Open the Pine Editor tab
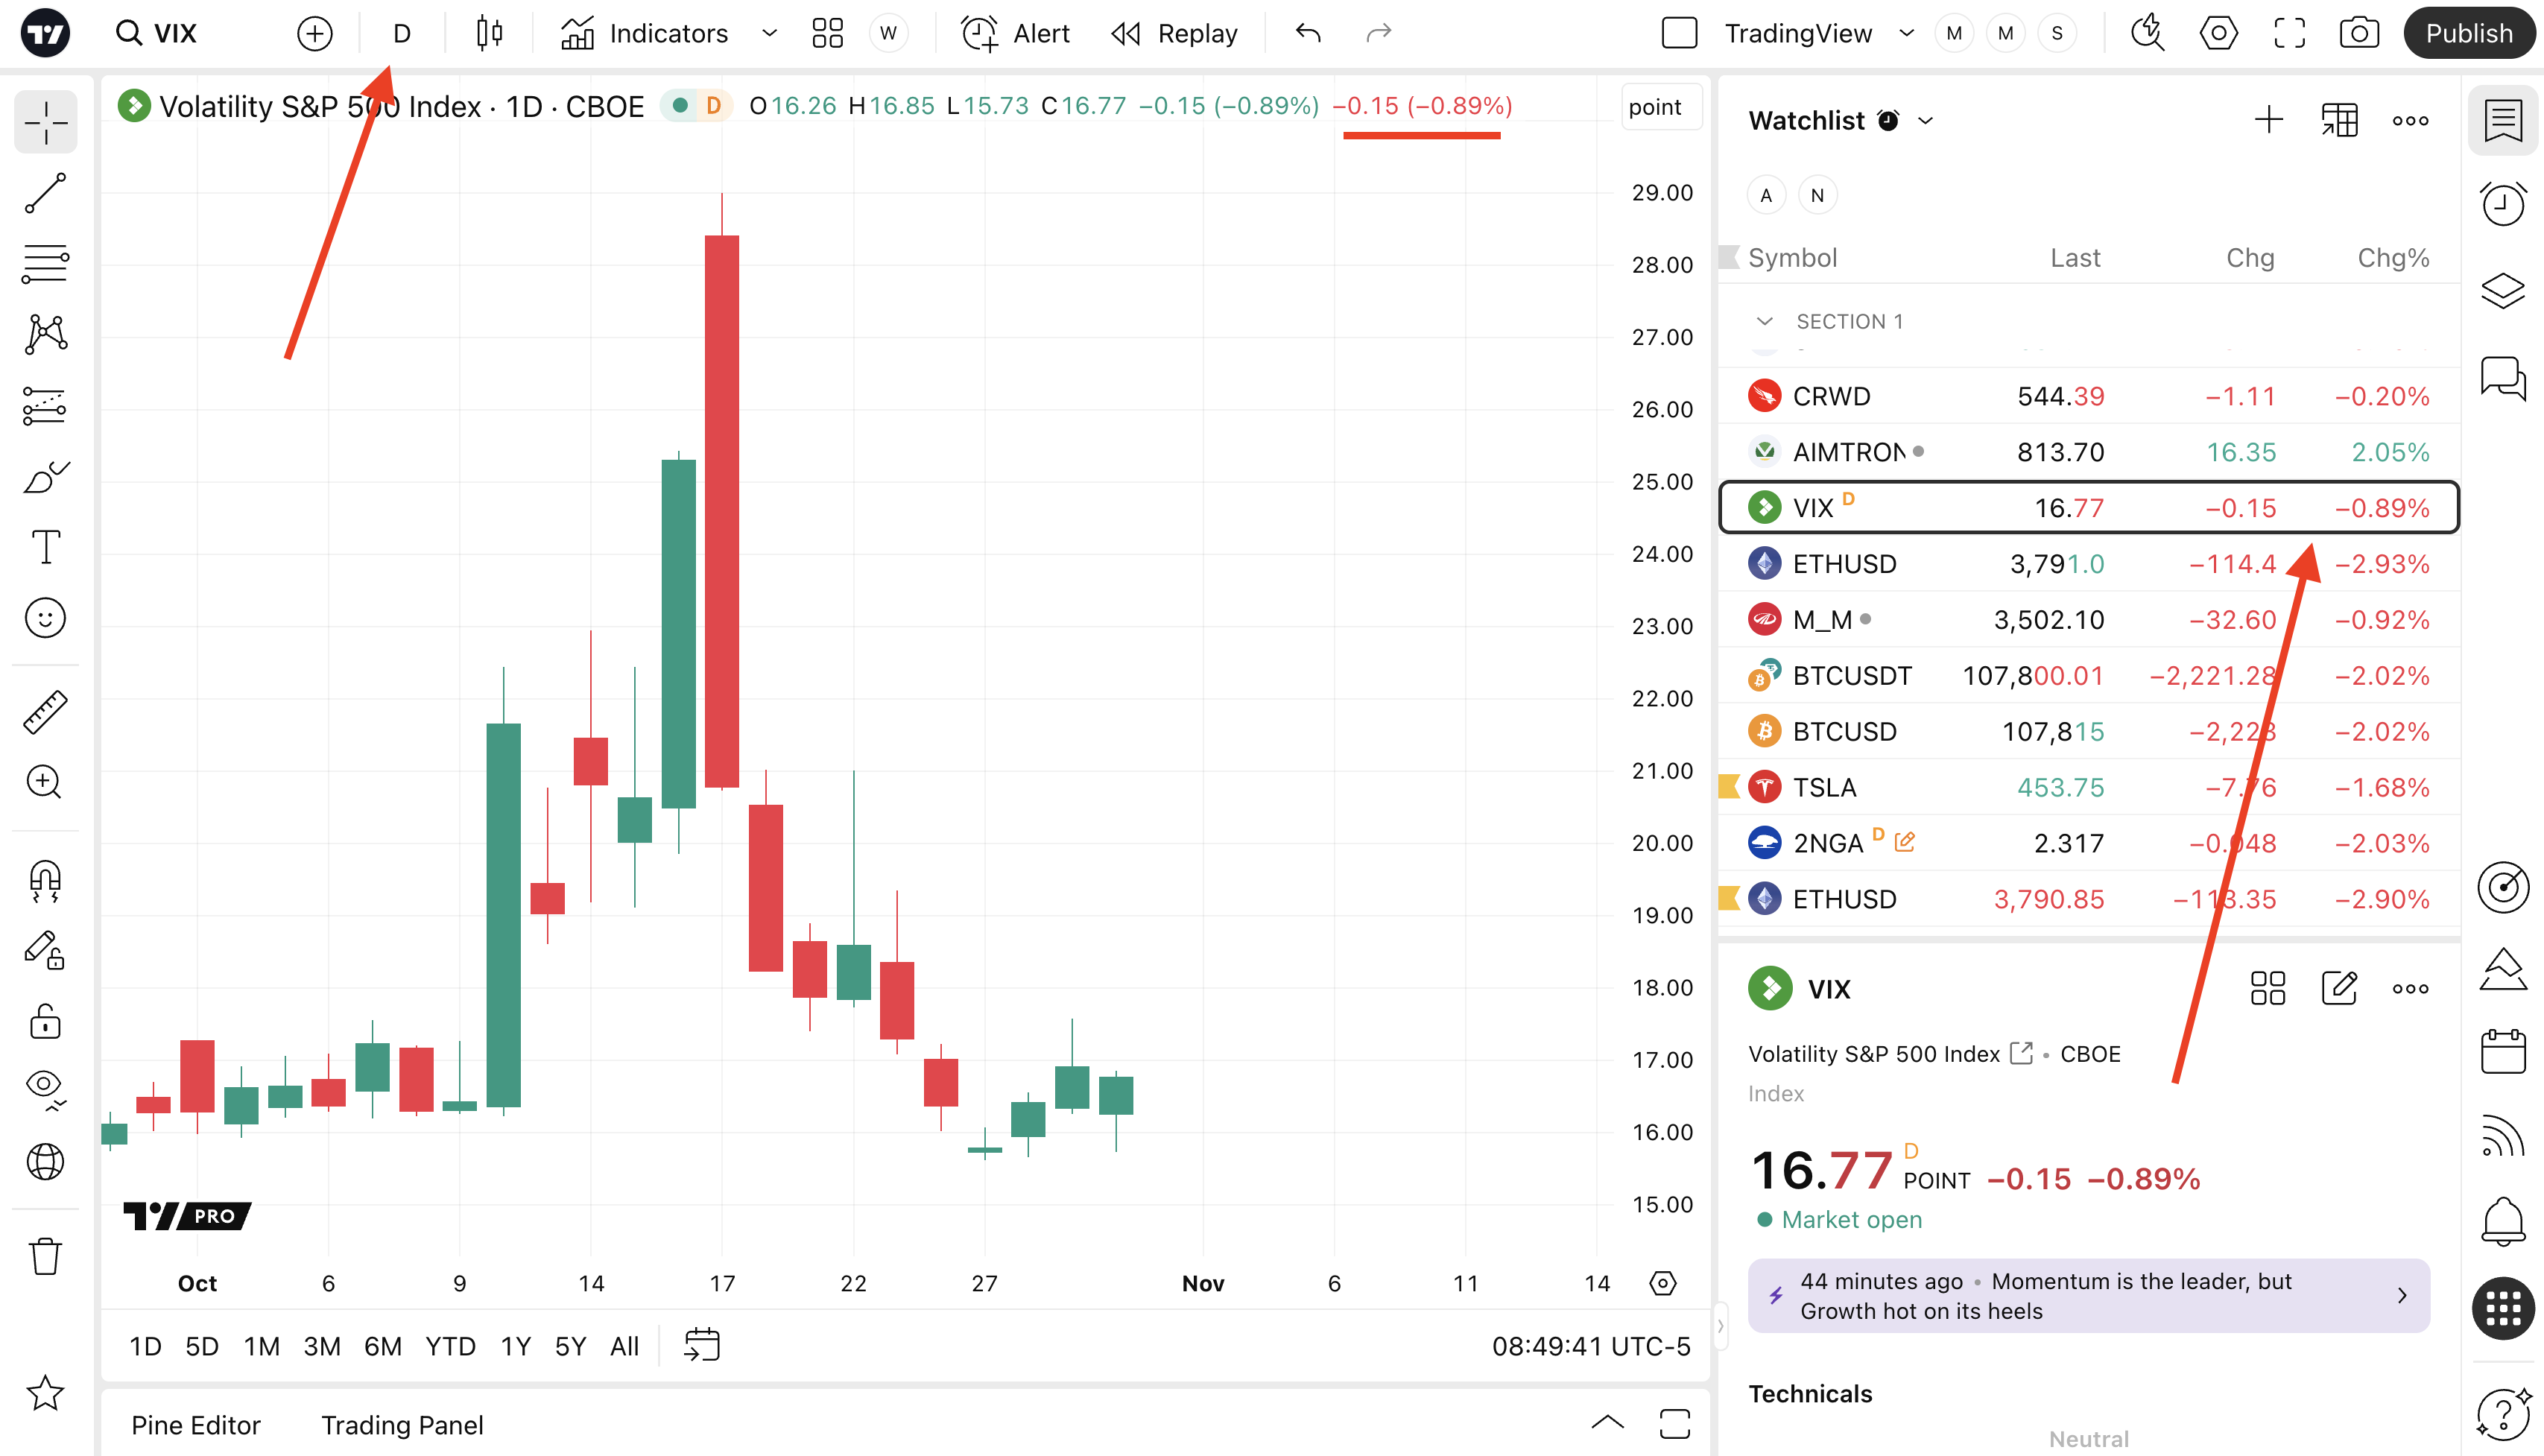The width and height of the screenshot is (2544, 1456). click(195, 1425)
